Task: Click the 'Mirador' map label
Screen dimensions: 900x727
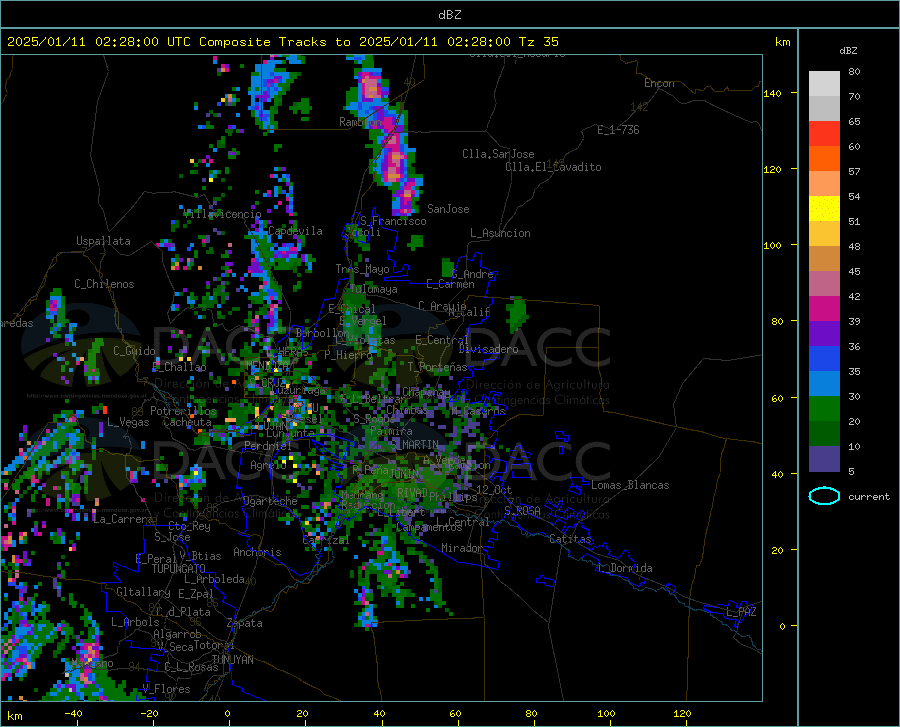Action: 461,548
